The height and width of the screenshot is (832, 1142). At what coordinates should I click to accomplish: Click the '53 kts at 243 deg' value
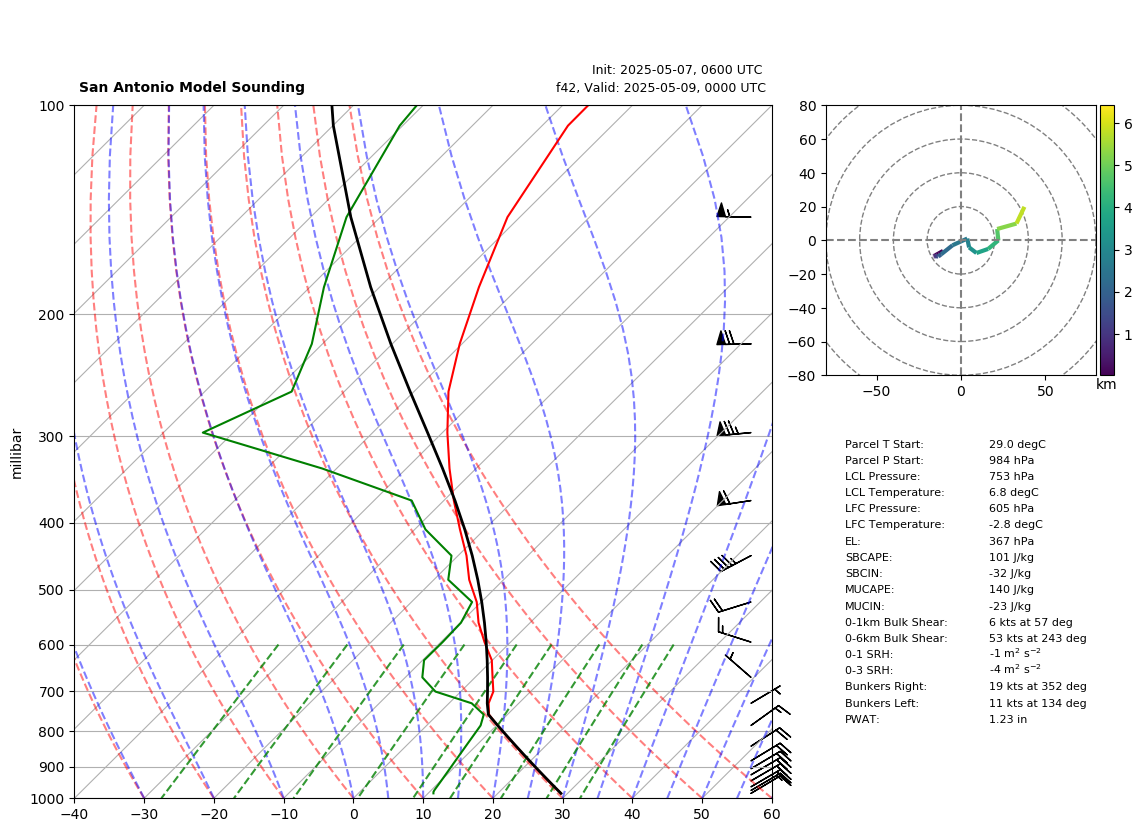pyautogui.click(x=1038, y=638)
